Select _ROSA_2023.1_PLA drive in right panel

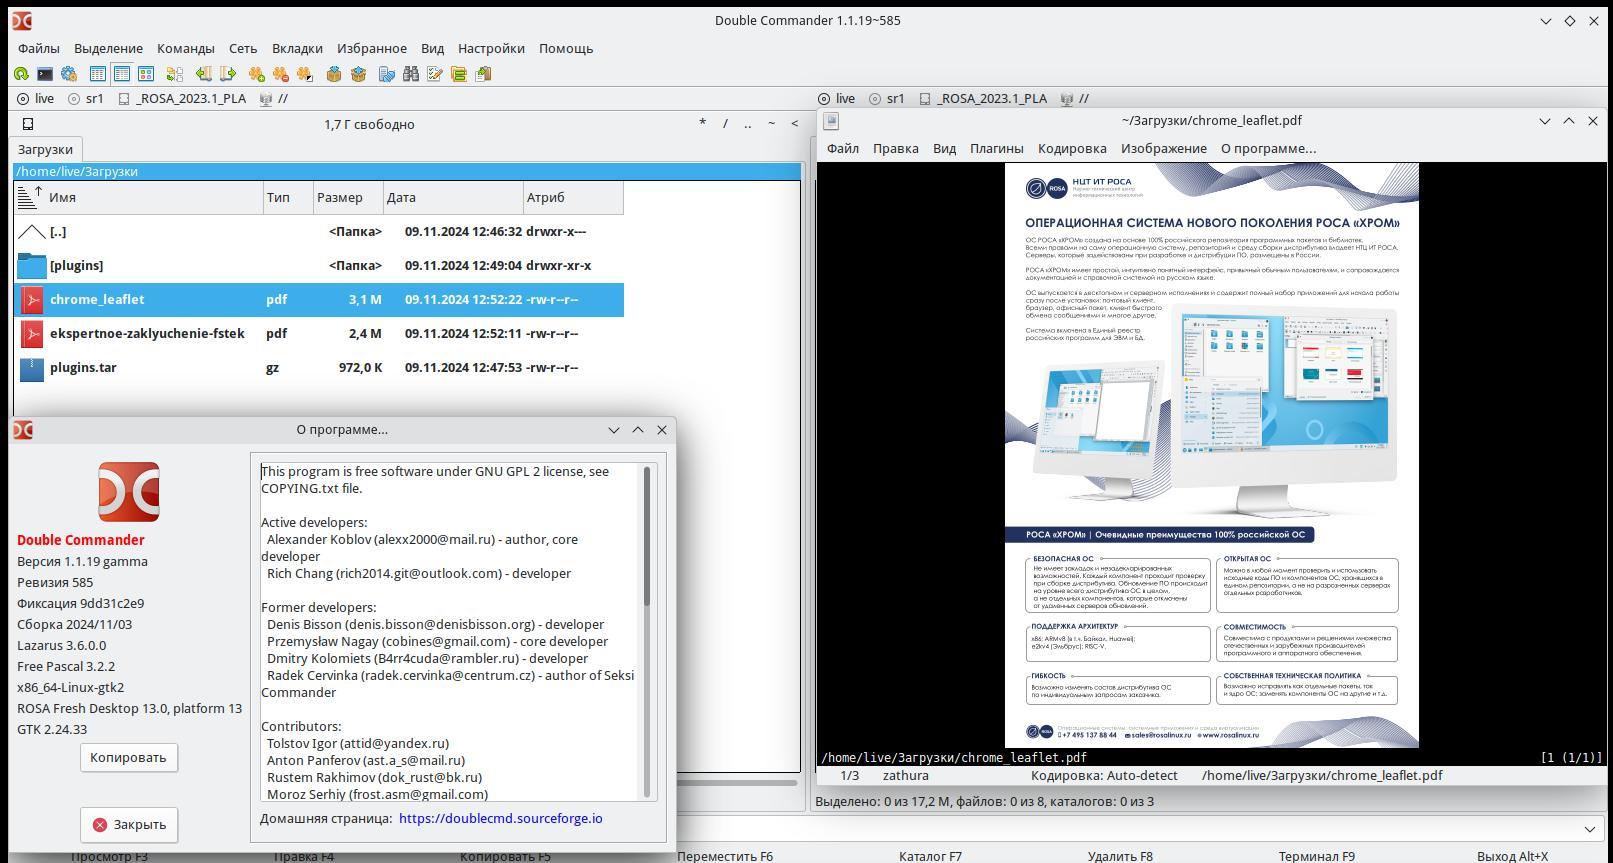click(x=983, y=99)
